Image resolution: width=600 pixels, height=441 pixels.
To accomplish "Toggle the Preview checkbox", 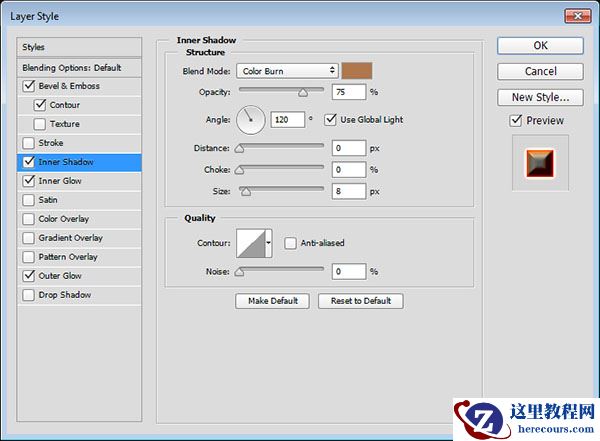I will (516, 121).
